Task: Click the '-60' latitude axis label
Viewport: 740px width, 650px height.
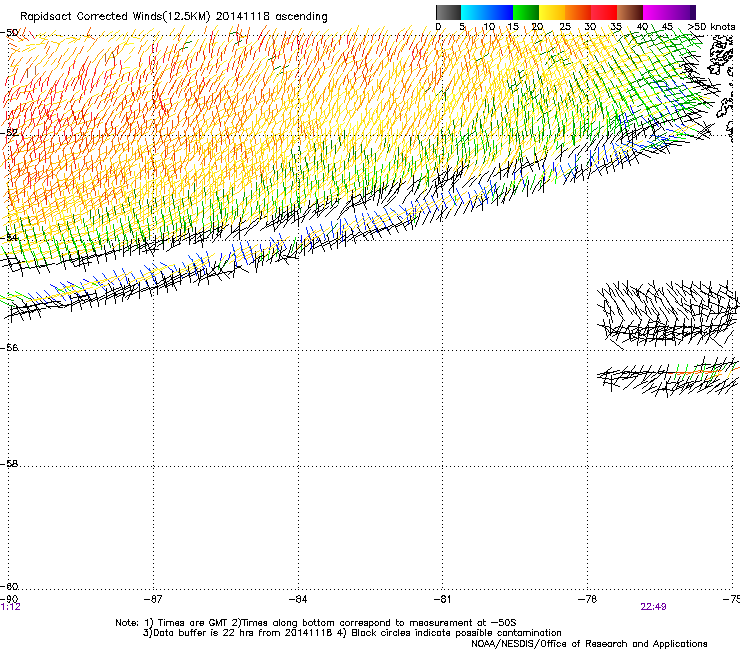Action: [9, 586]
